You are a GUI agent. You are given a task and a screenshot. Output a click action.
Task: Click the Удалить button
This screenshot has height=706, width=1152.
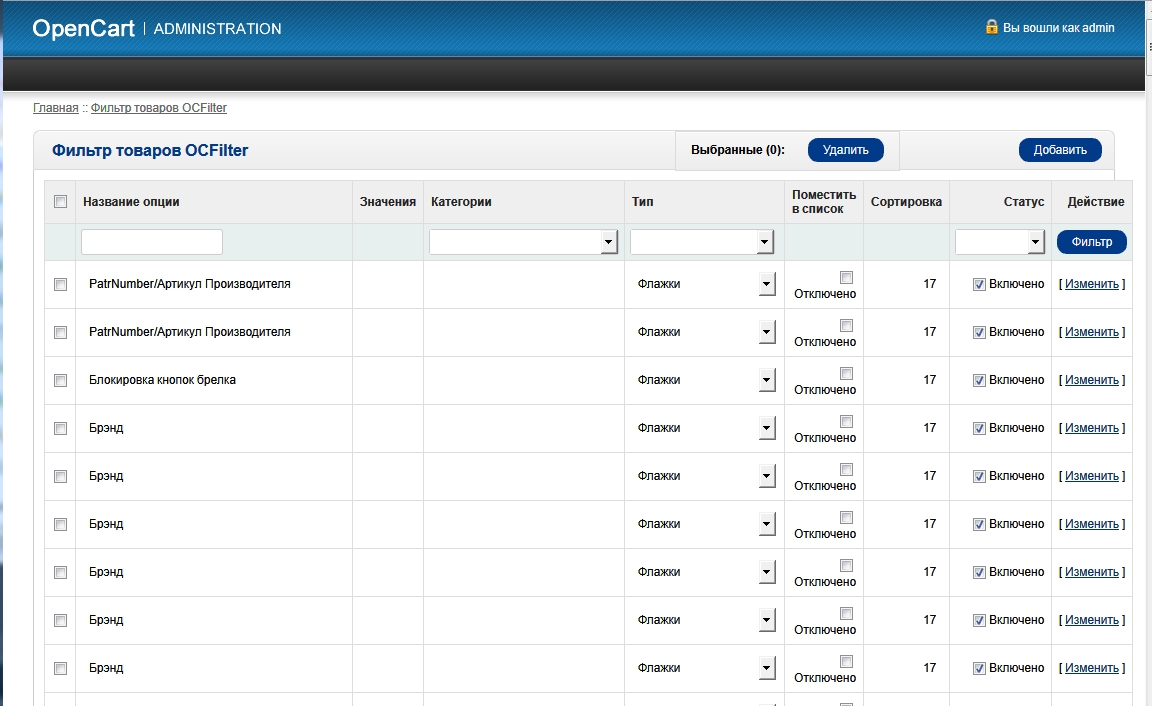[846, 150]
